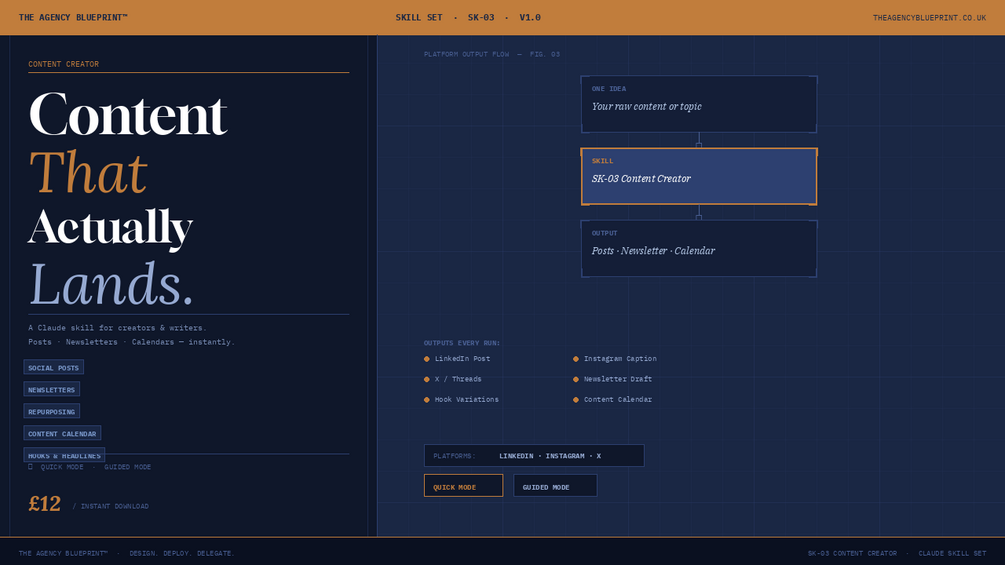Click the blue italic word 'Lands.'
The height and width of the screenshot is (565, 1005).
pyautogui.click(x=111, y=284)
